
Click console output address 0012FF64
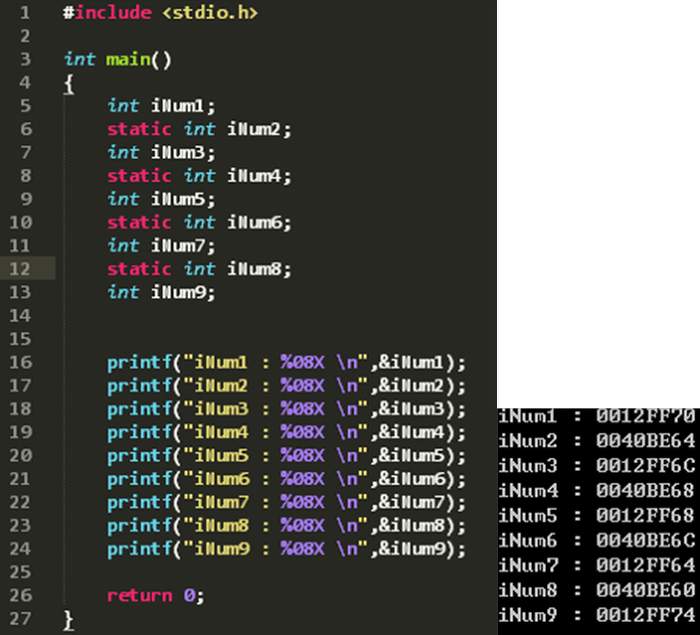click(x=646, y=565)
